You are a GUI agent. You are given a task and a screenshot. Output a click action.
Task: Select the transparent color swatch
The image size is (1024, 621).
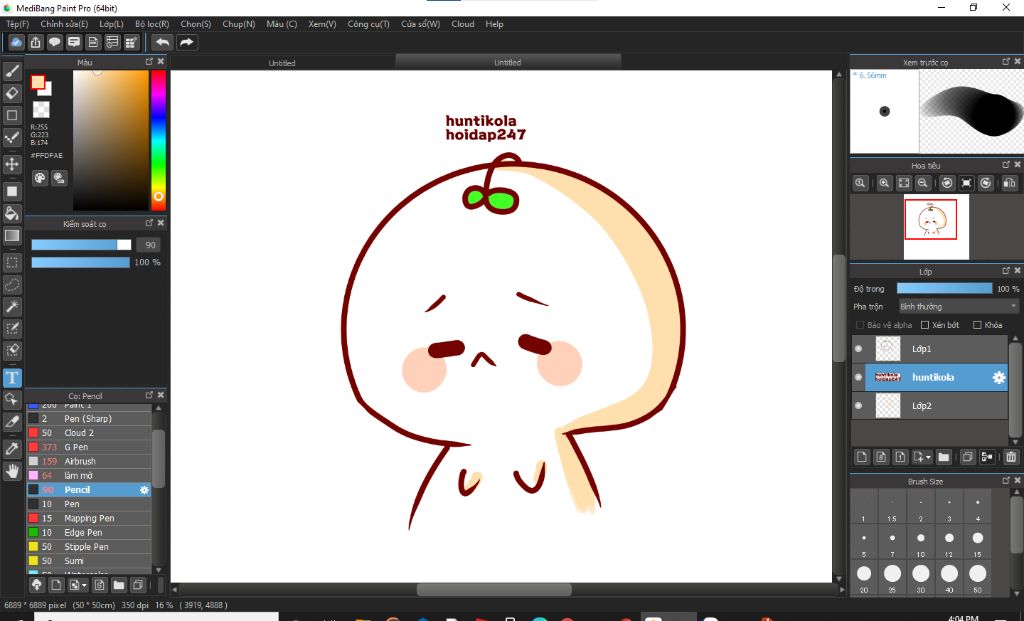[41, 109]
